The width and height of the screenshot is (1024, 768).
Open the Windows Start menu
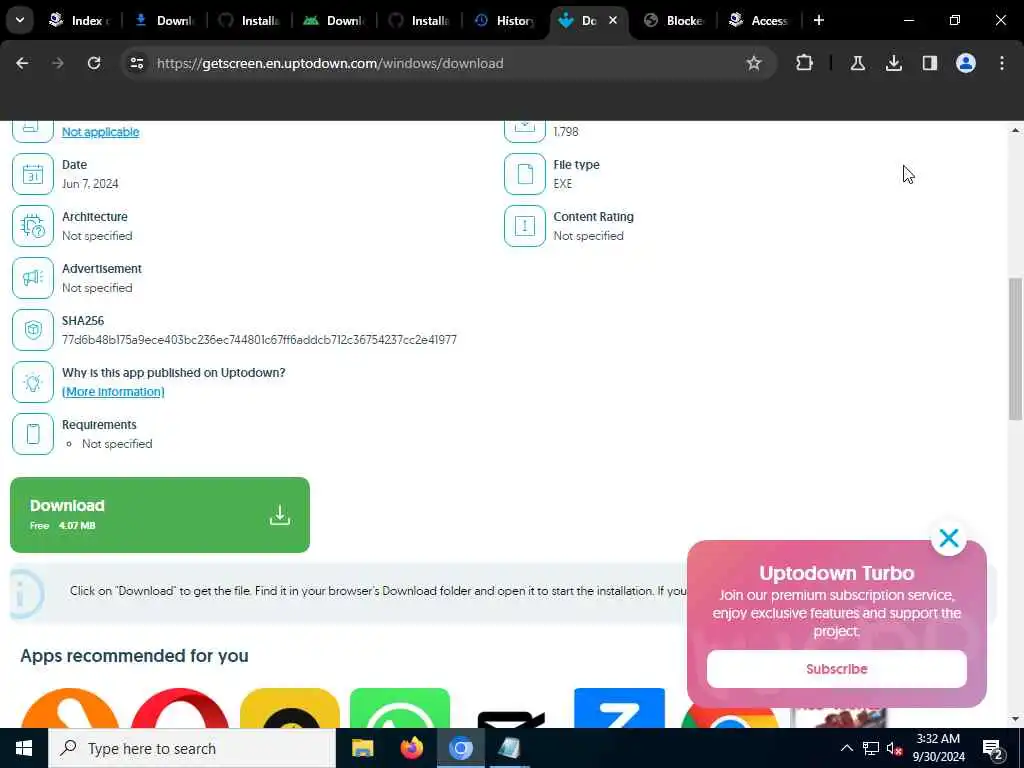(x=24, y=748)
